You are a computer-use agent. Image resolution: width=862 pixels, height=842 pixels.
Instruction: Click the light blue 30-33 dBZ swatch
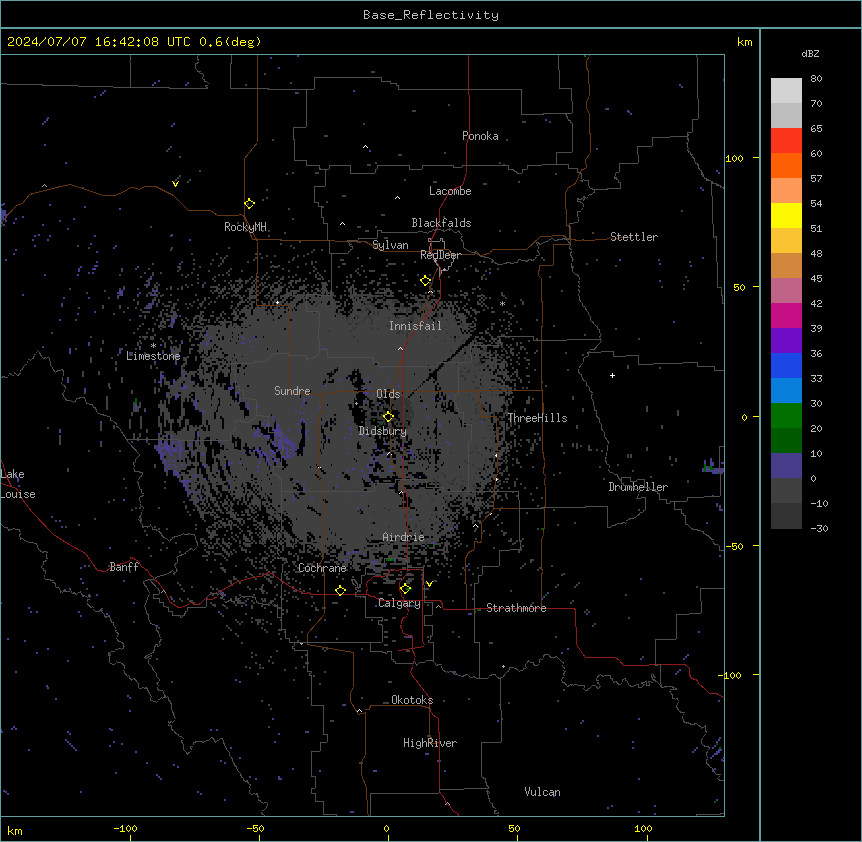(786, 390)
